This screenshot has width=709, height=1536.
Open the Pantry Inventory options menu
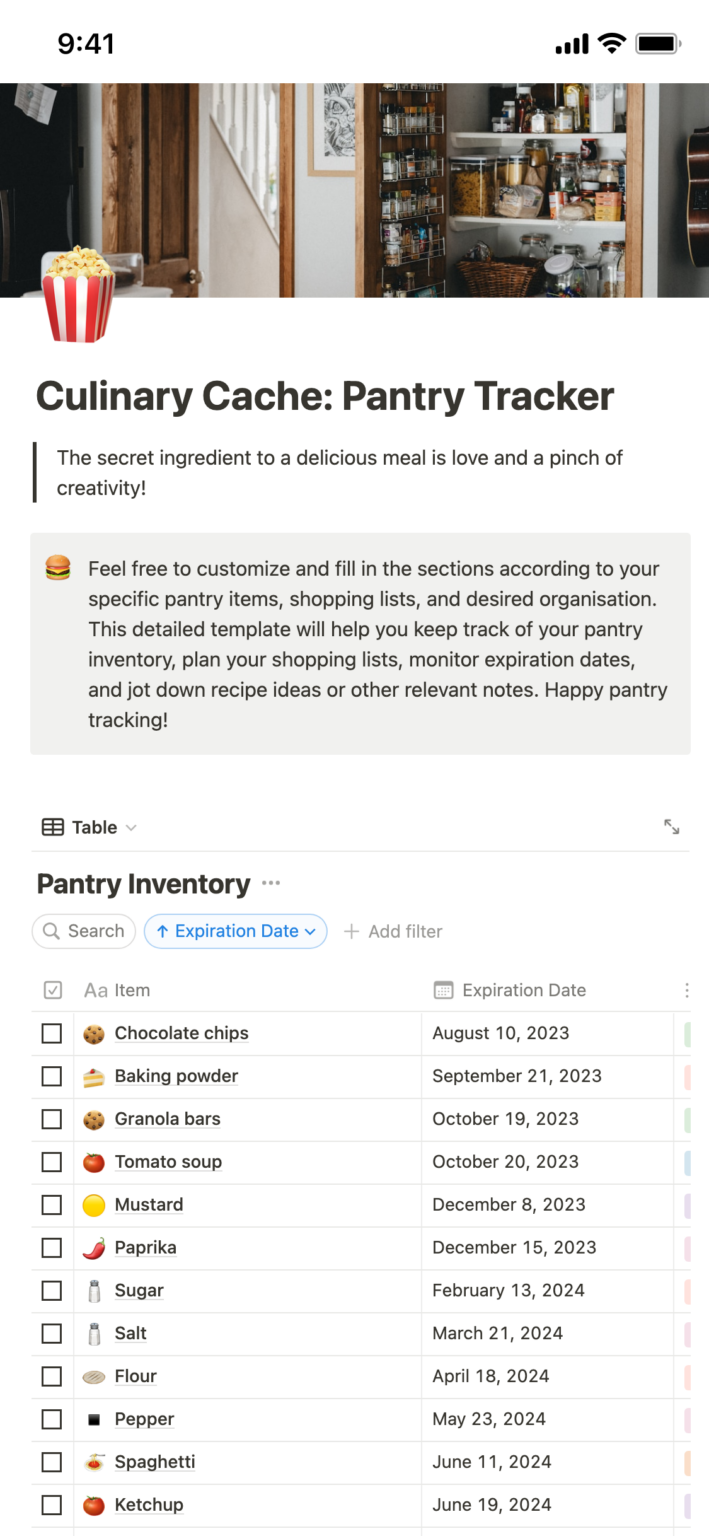click(x=269, y=884)
